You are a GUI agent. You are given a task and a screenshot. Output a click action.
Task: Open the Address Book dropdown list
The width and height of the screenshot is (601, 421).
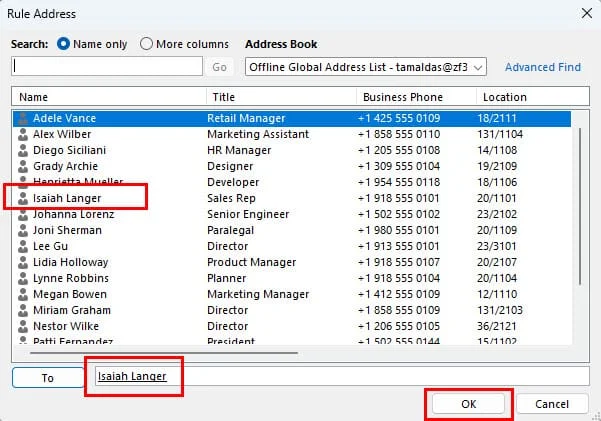[x=366, y=67]
